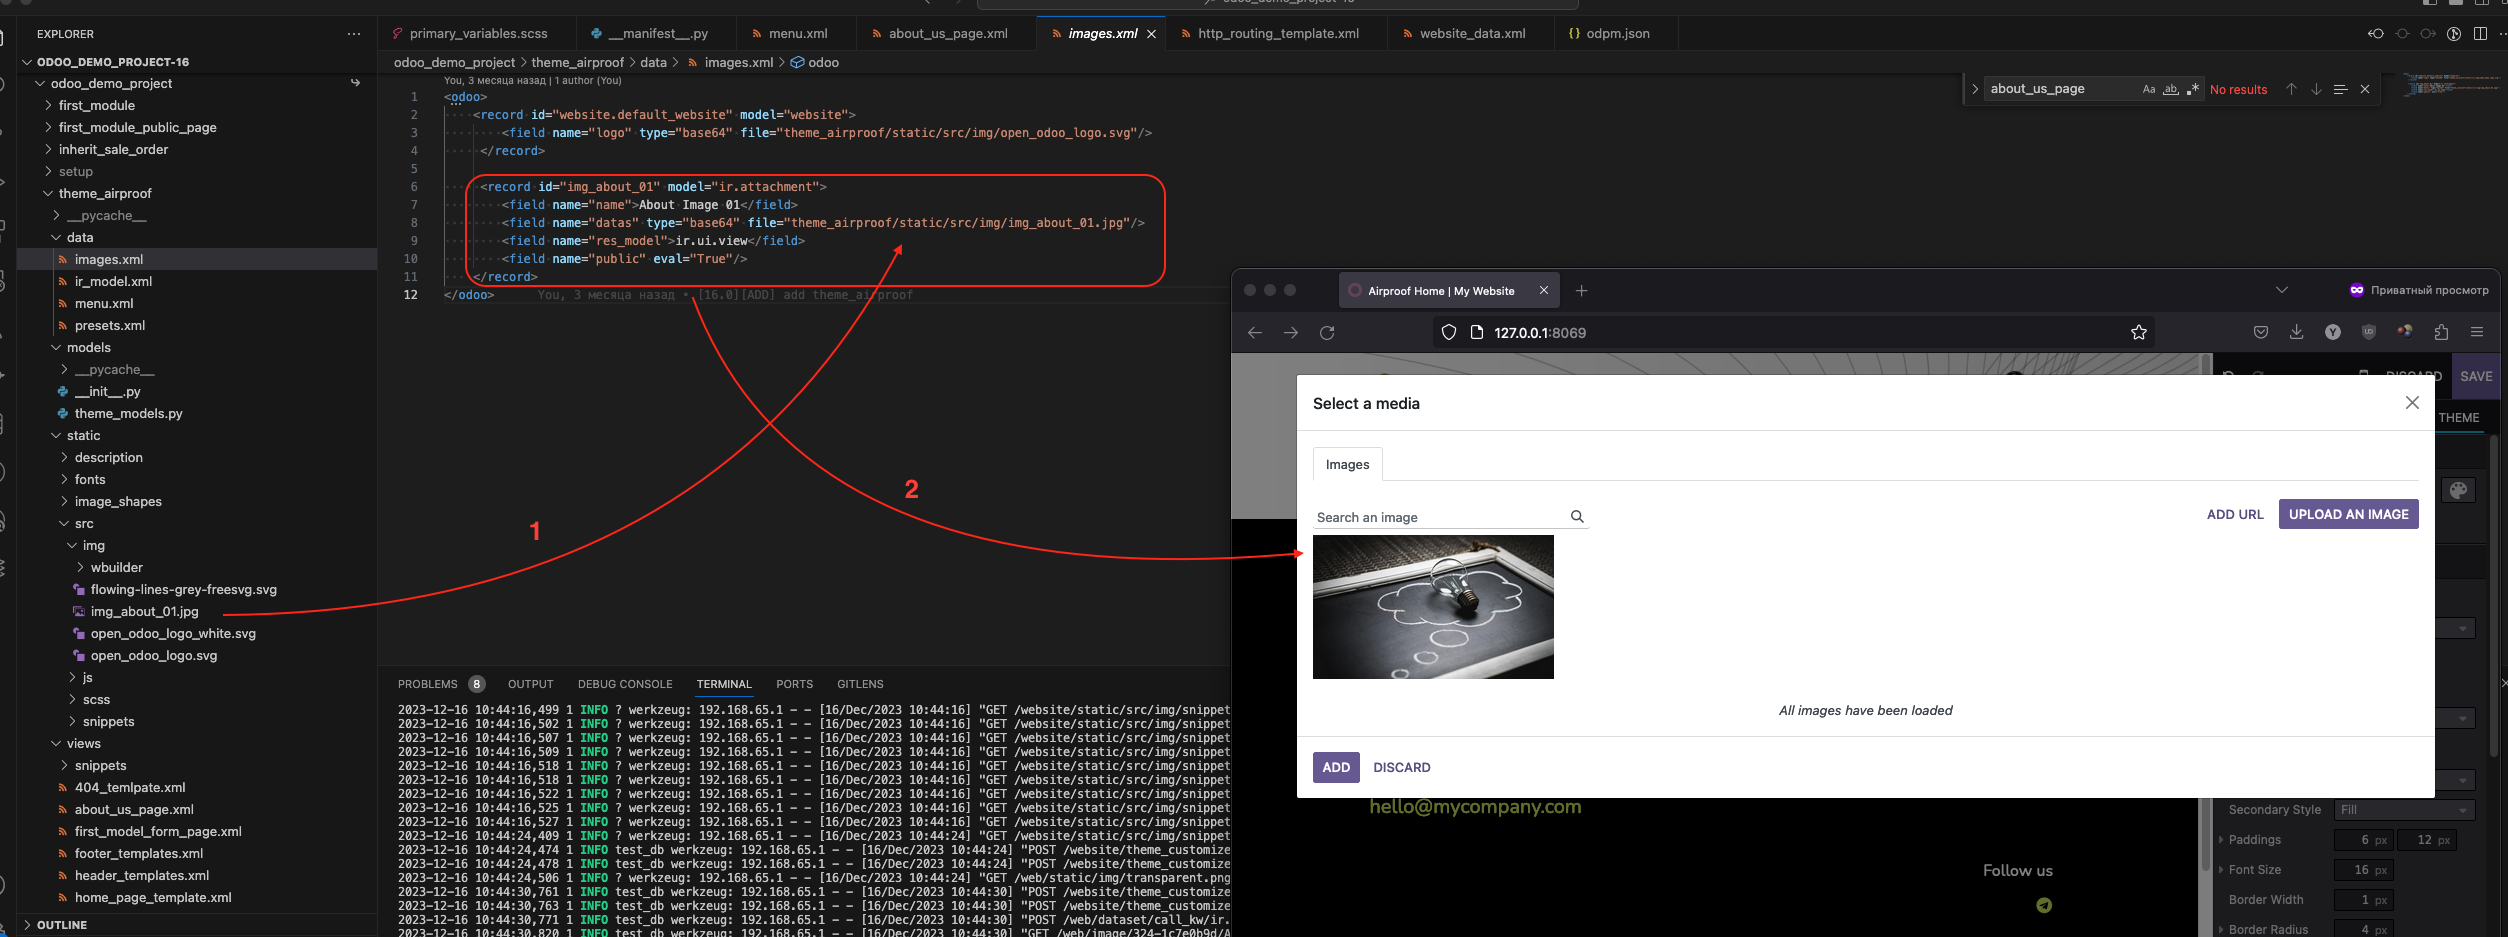Screen dimensions: 2508x937
Task: Open Firefox downloads icon
Action: (2296, 333)
